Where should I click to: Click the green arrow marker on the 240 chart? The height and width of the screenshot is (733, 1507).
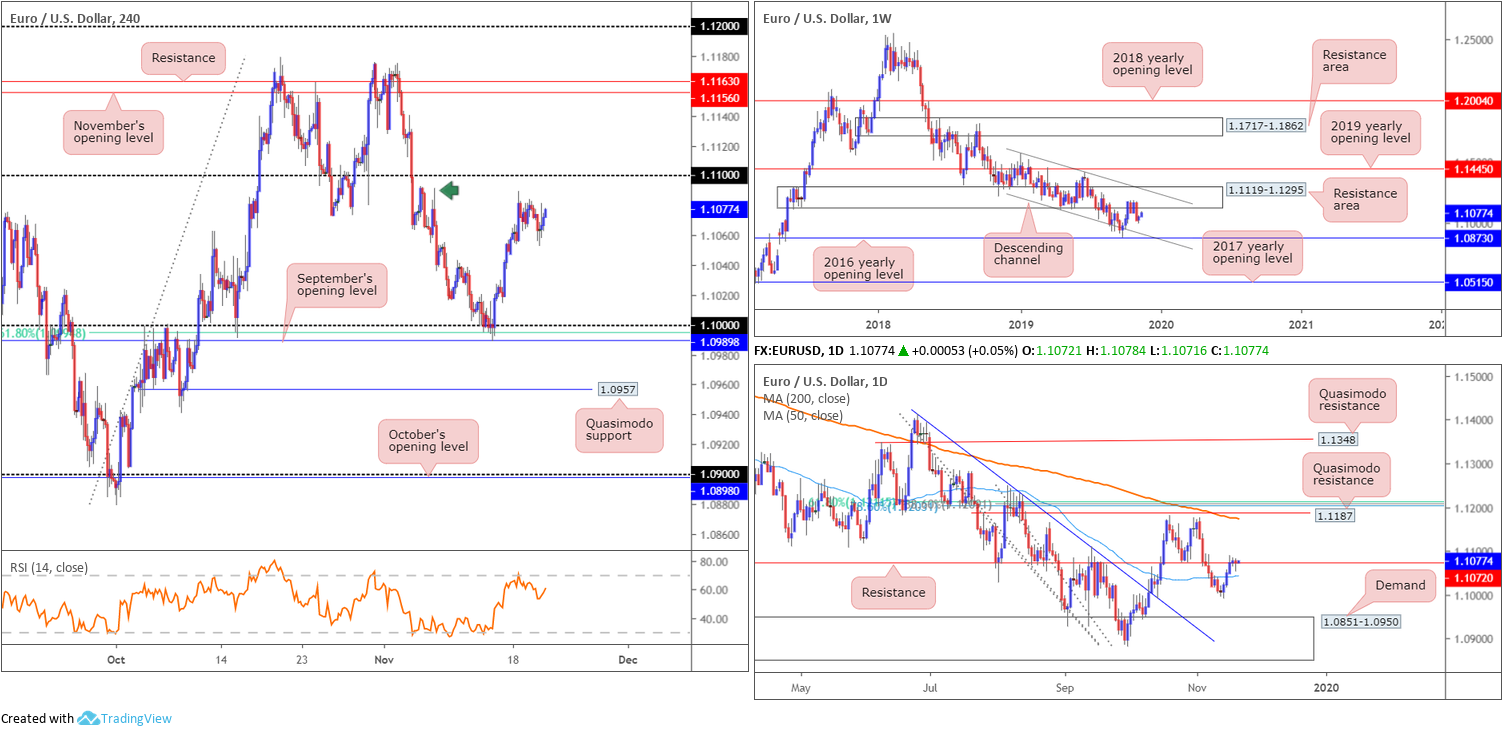[449, 190]
